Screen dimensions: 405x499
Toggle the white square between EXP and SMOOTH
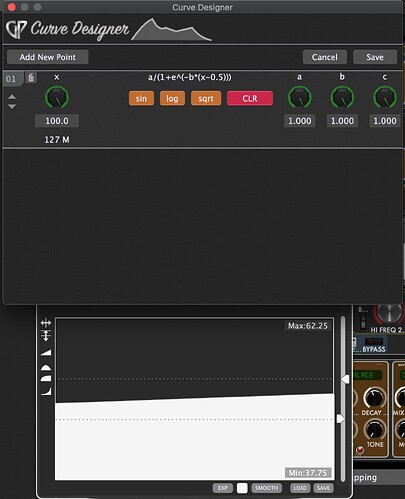(x=242, y=488)
